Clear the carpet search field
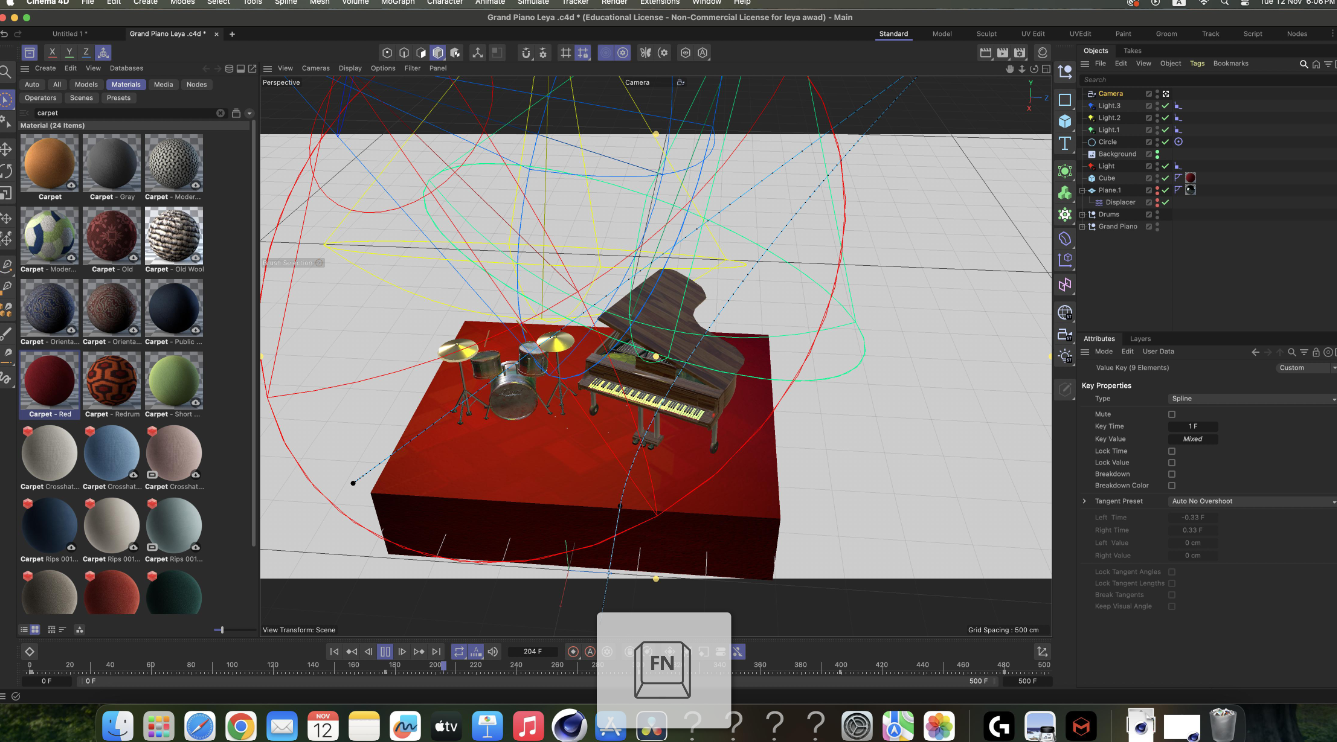The width and height of the screenshot is (1337, 742). click(x=221, y=113)
